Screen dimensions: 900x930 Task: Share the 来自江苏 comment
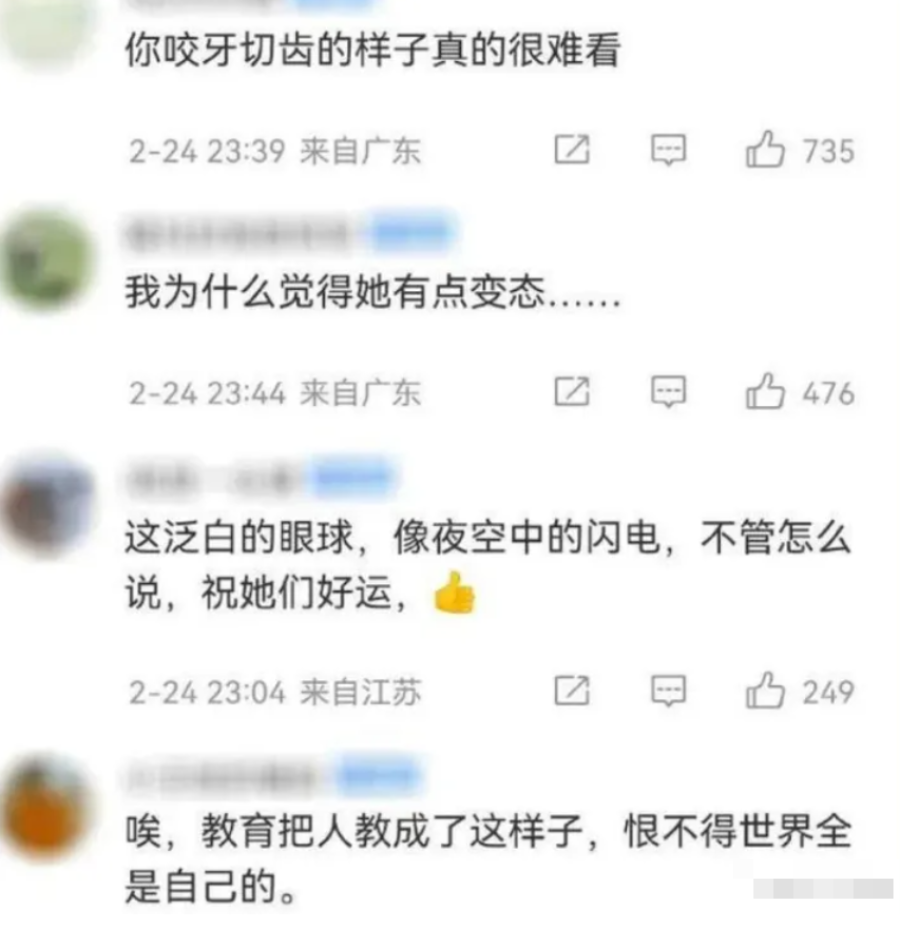pyautogui.click(x=572, y=690)
